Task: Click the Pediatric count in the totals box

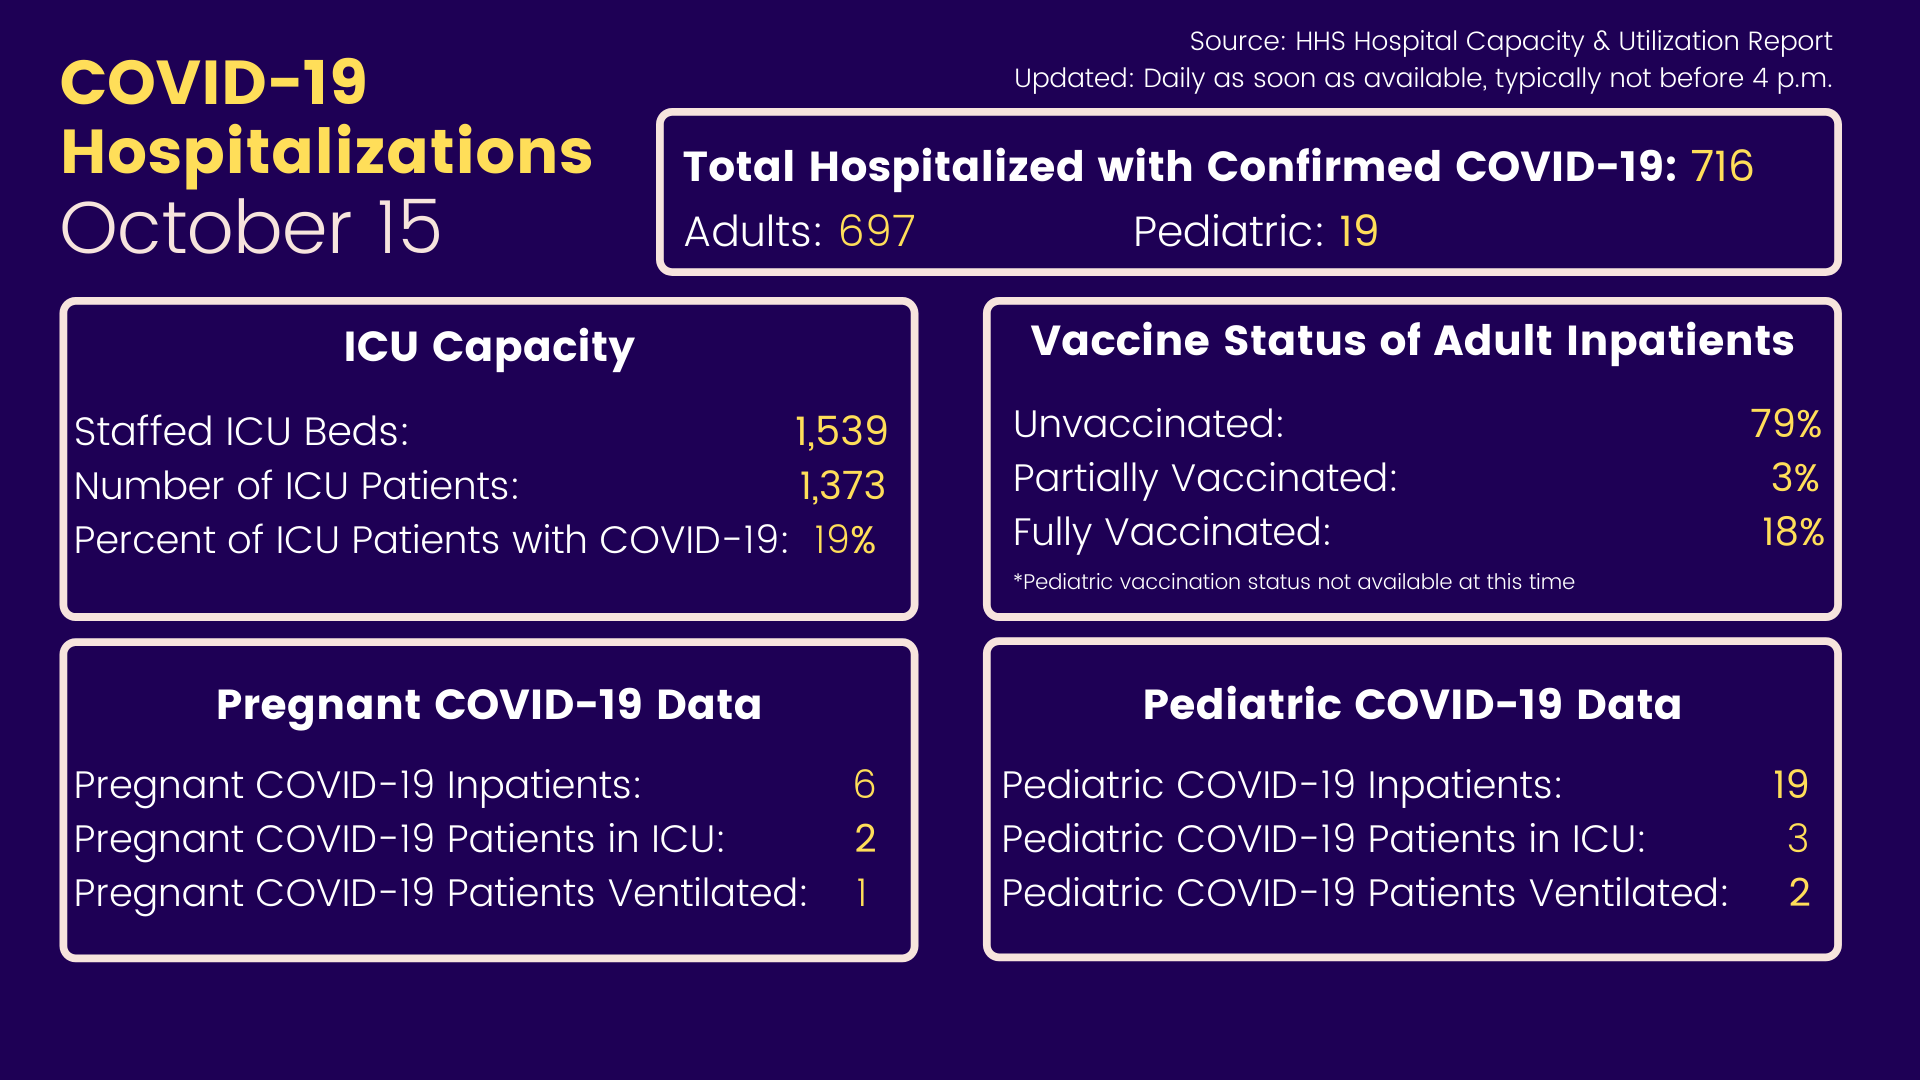Action: pos(1358,232)
